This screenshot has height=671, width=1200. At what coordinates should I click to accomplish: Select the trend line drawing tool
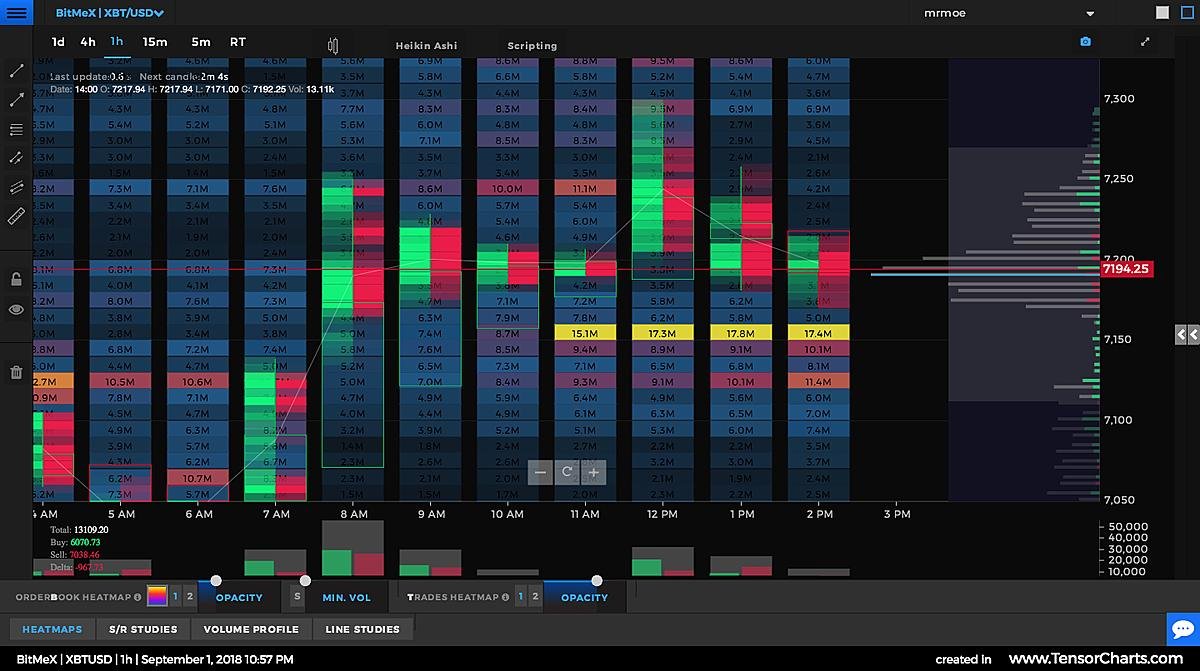pyautogui.click(x=16, y=71)
